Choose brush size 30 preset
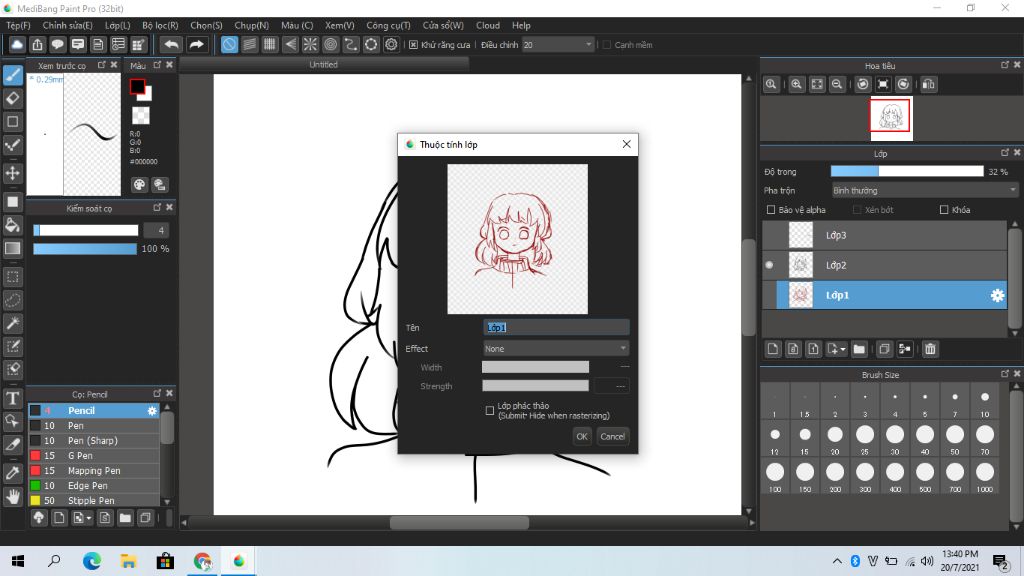Image resolution: width=1024 pixels, height=576 pixels. point(895,438)
